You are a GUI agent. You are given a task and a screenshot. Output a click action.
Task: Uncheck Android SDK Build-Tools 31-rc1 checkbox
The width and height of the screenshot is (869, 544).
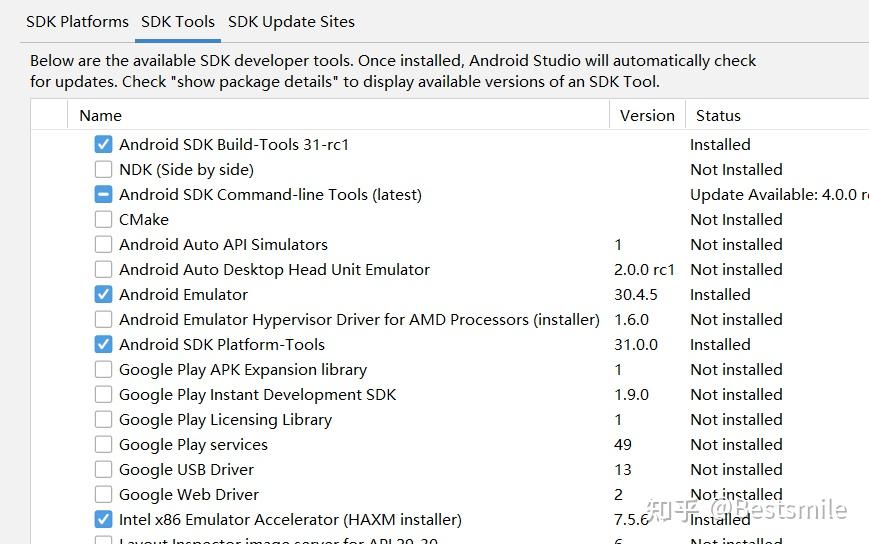pyautogui.click(x=103, y=145)
